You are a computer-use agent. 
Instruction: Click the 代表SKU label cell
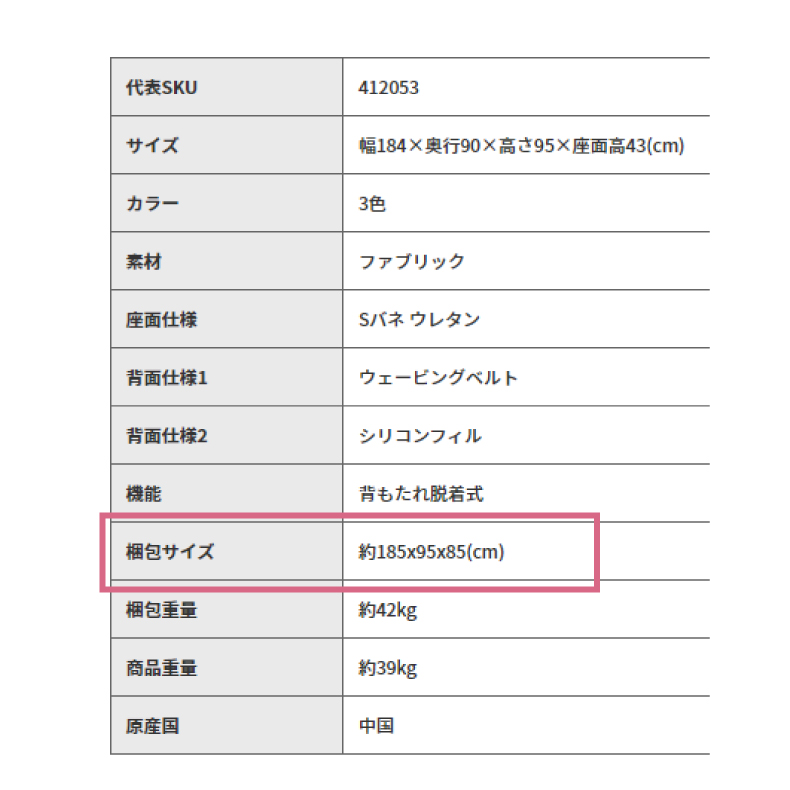tap(227, 87)
